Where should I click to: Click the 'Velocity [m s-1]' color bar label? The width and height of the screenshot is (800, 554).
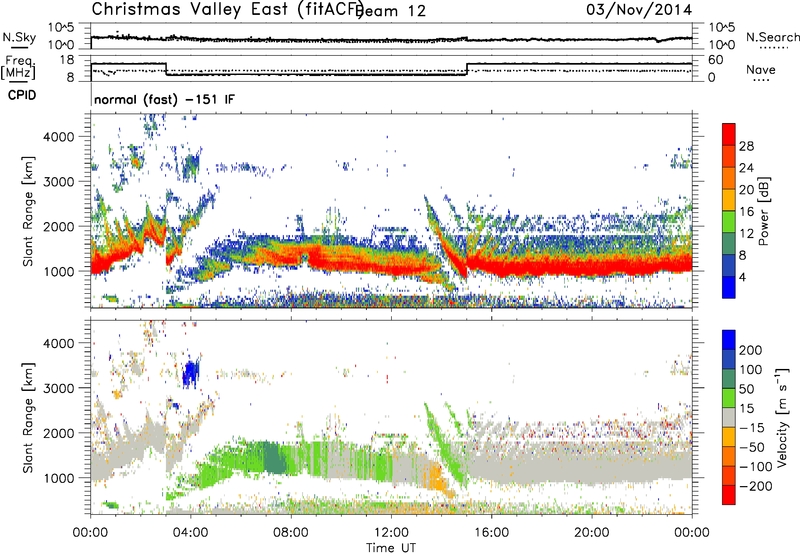(782, 417)
